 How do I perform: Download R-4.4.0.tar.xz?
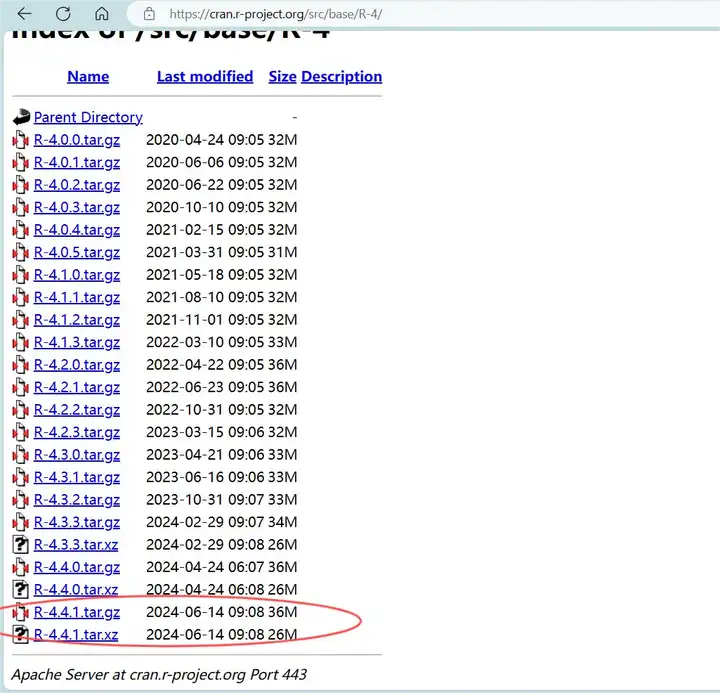click(x=76, y=590)
